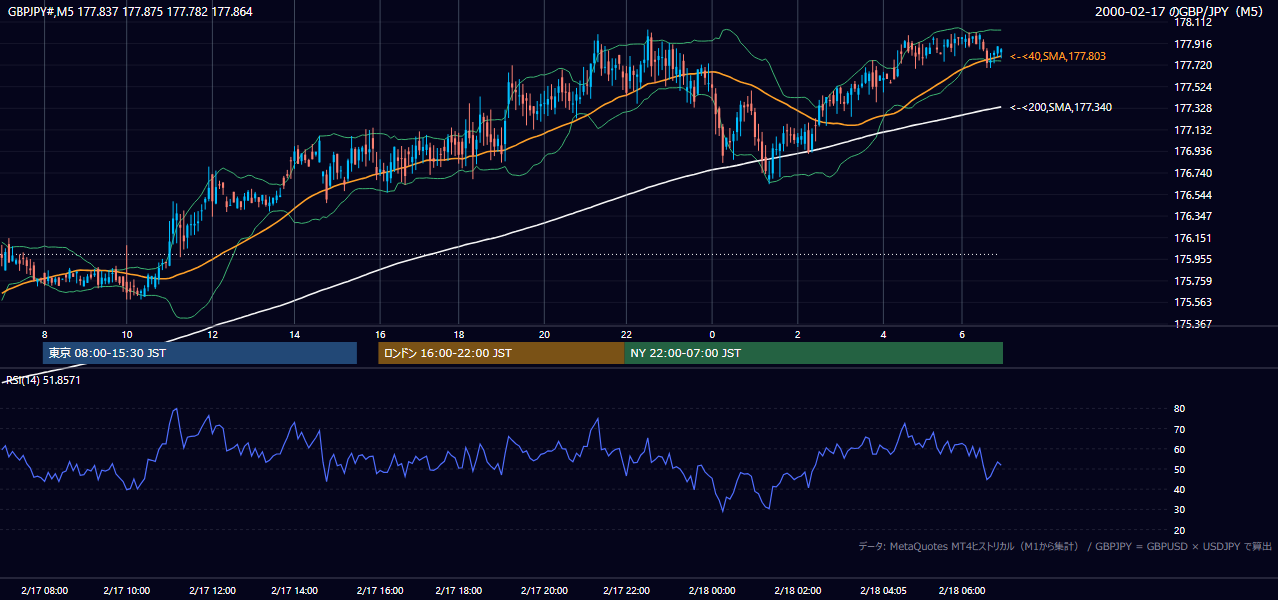Click price axis value 176.151
This screenshot has width=1278, height=600.
[1193, 238]
